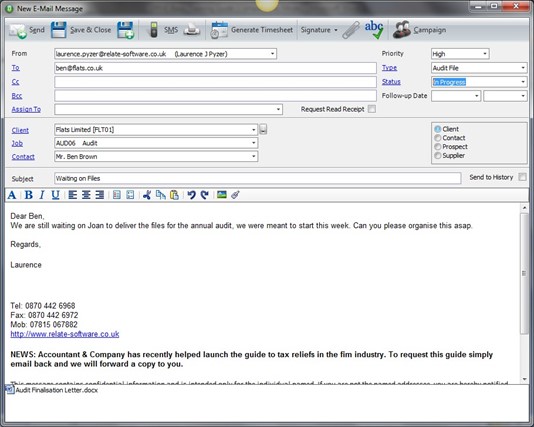Screen dimensions: 534x427
Task: Open the relate-software.co.uk hyperlink in body
Action: [65, 334]
